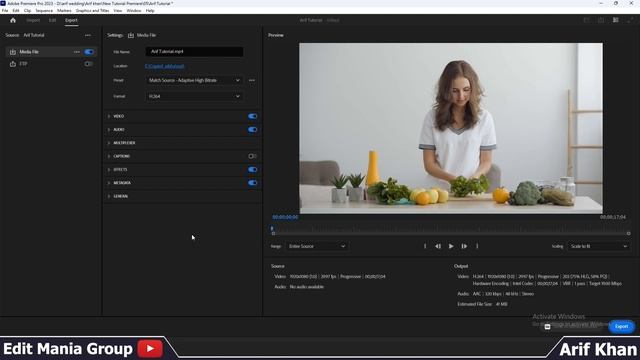Open the File menu

[x=5, y=11]
